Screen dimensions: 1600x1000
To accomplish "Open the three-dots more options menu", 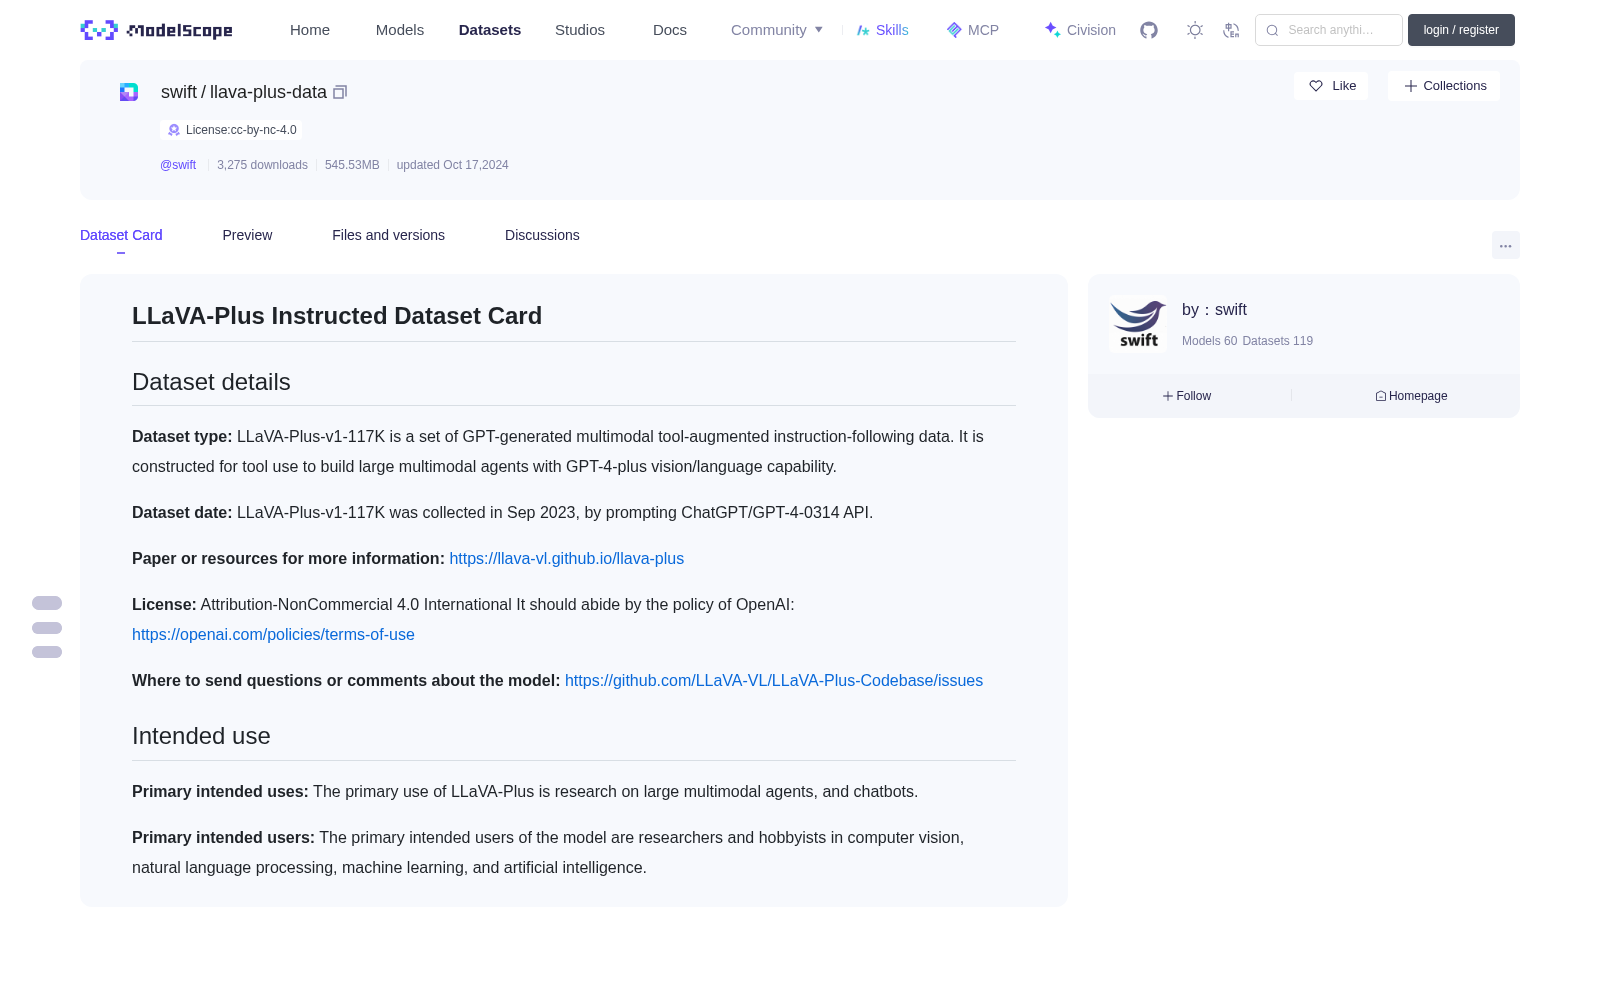I will coord(1505,245).
